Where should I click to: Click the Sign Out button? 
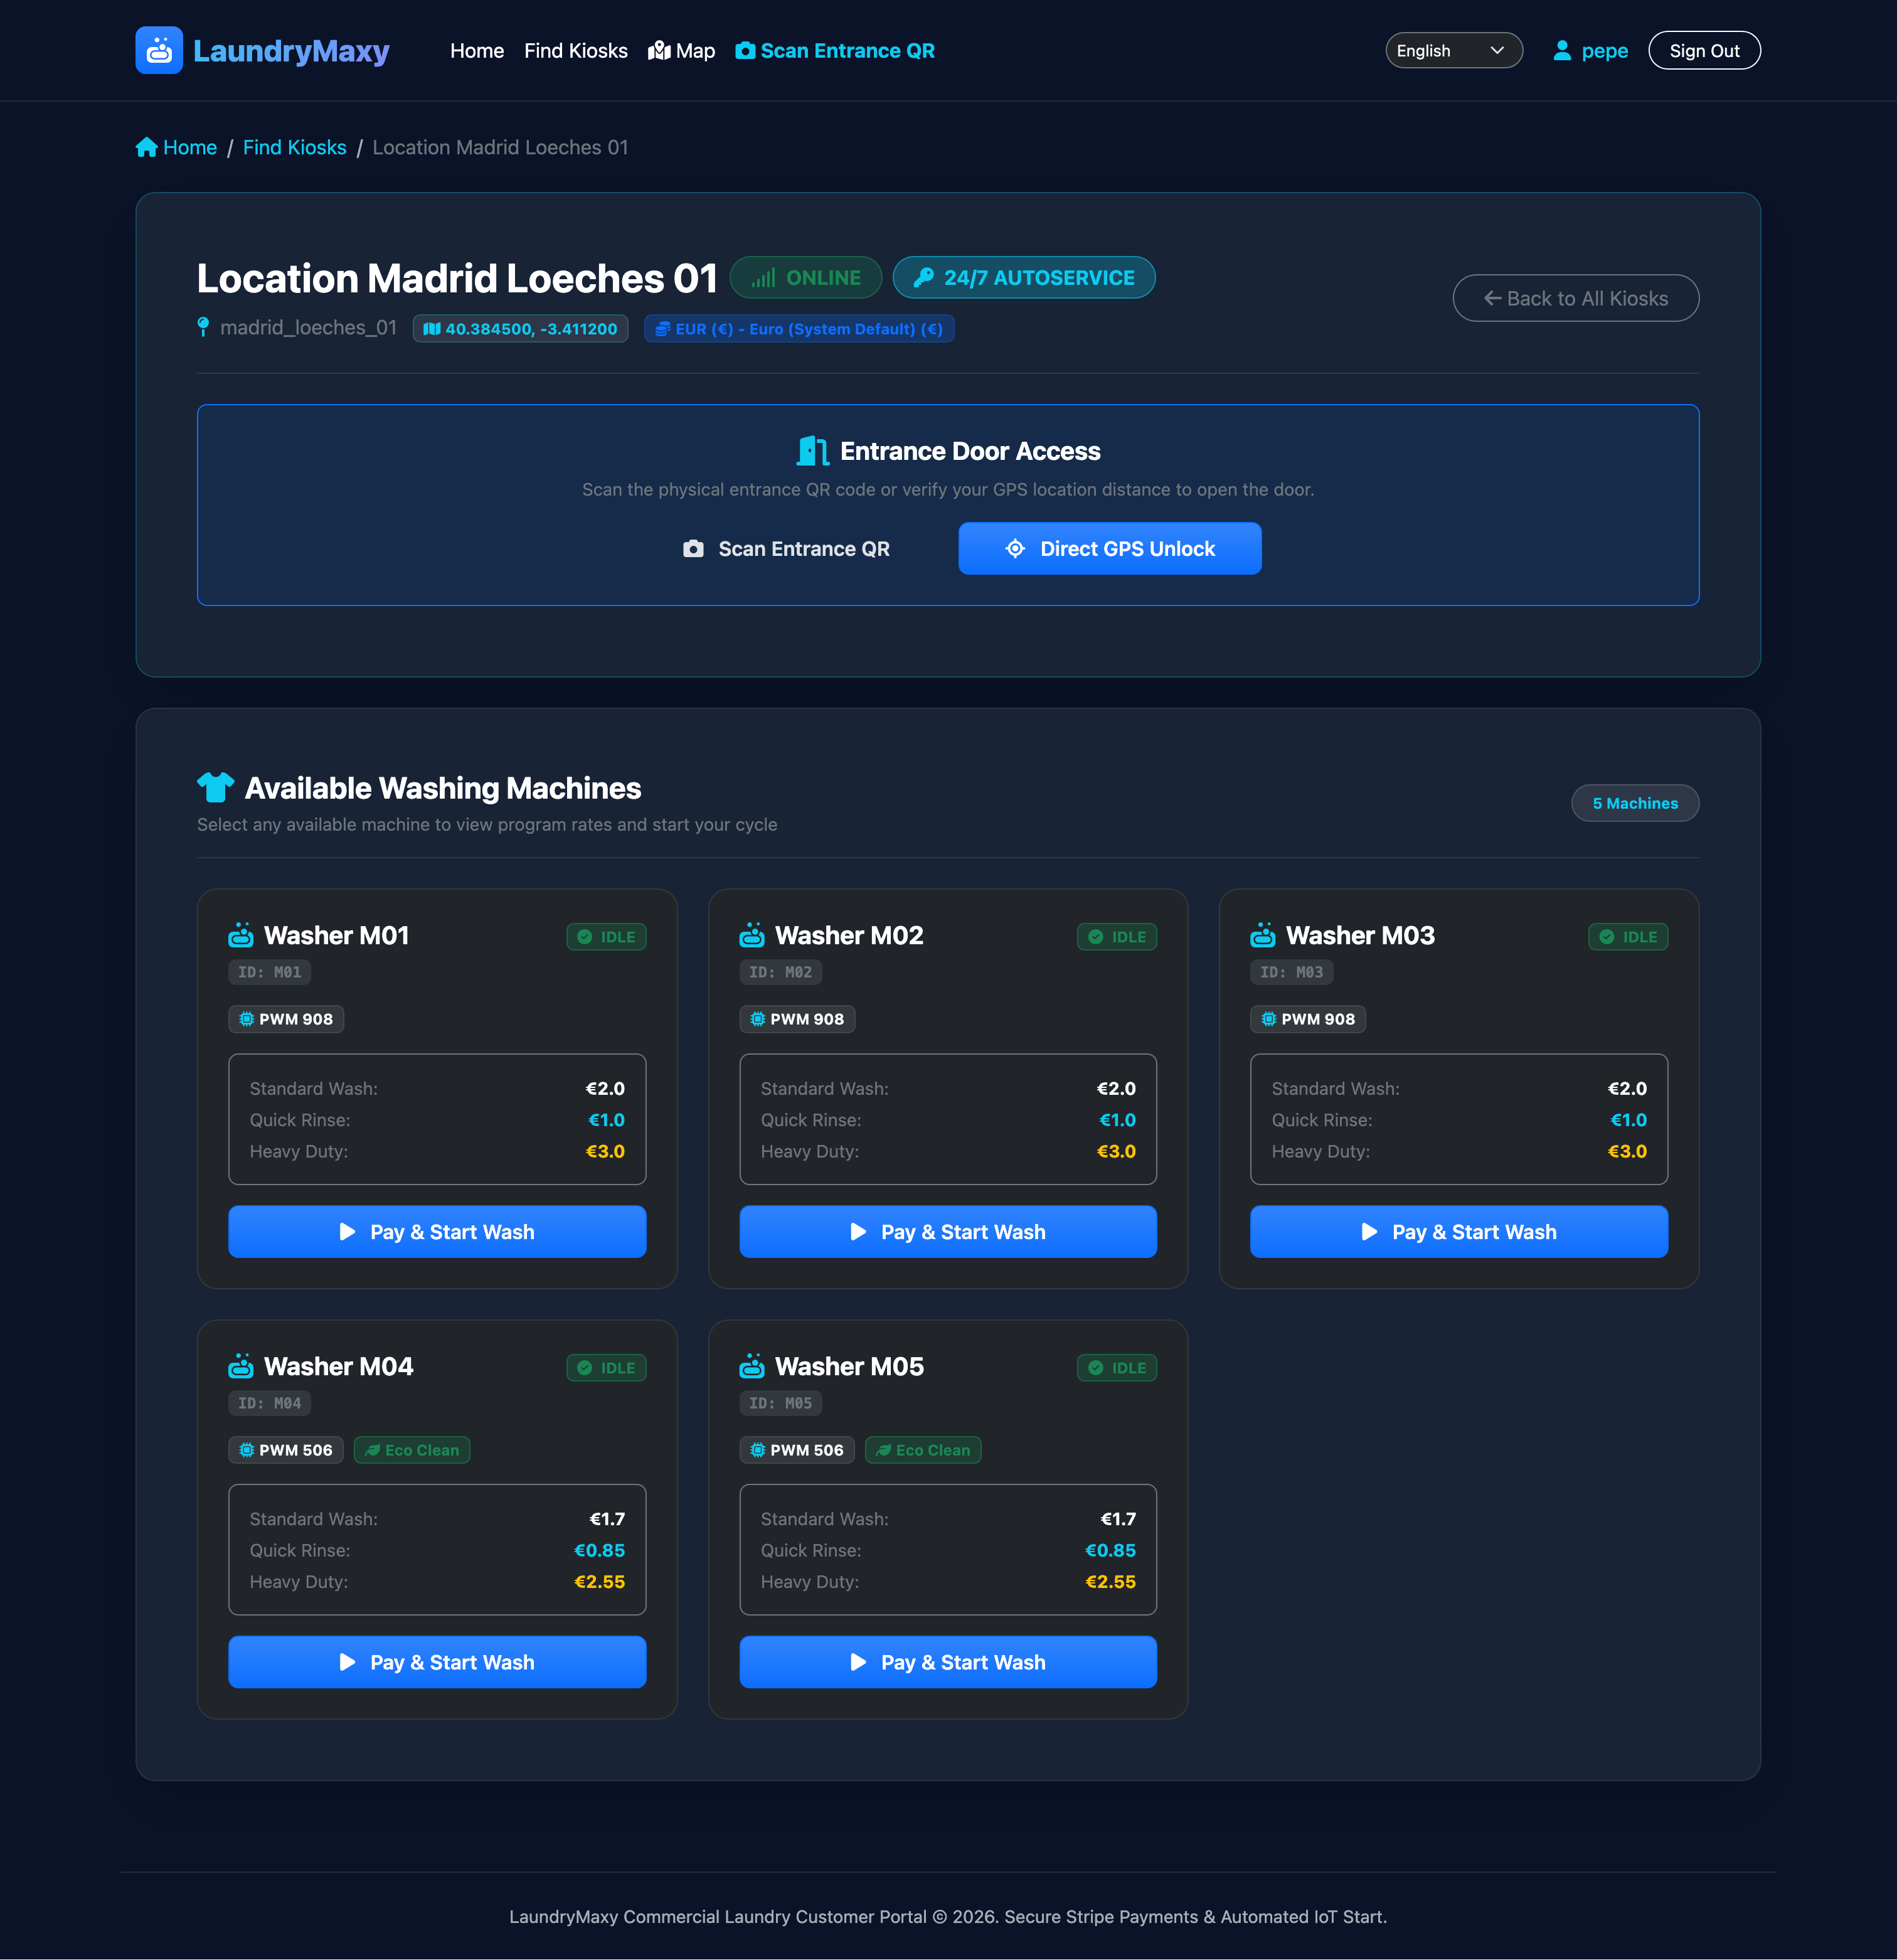(x=1704, y=51)
